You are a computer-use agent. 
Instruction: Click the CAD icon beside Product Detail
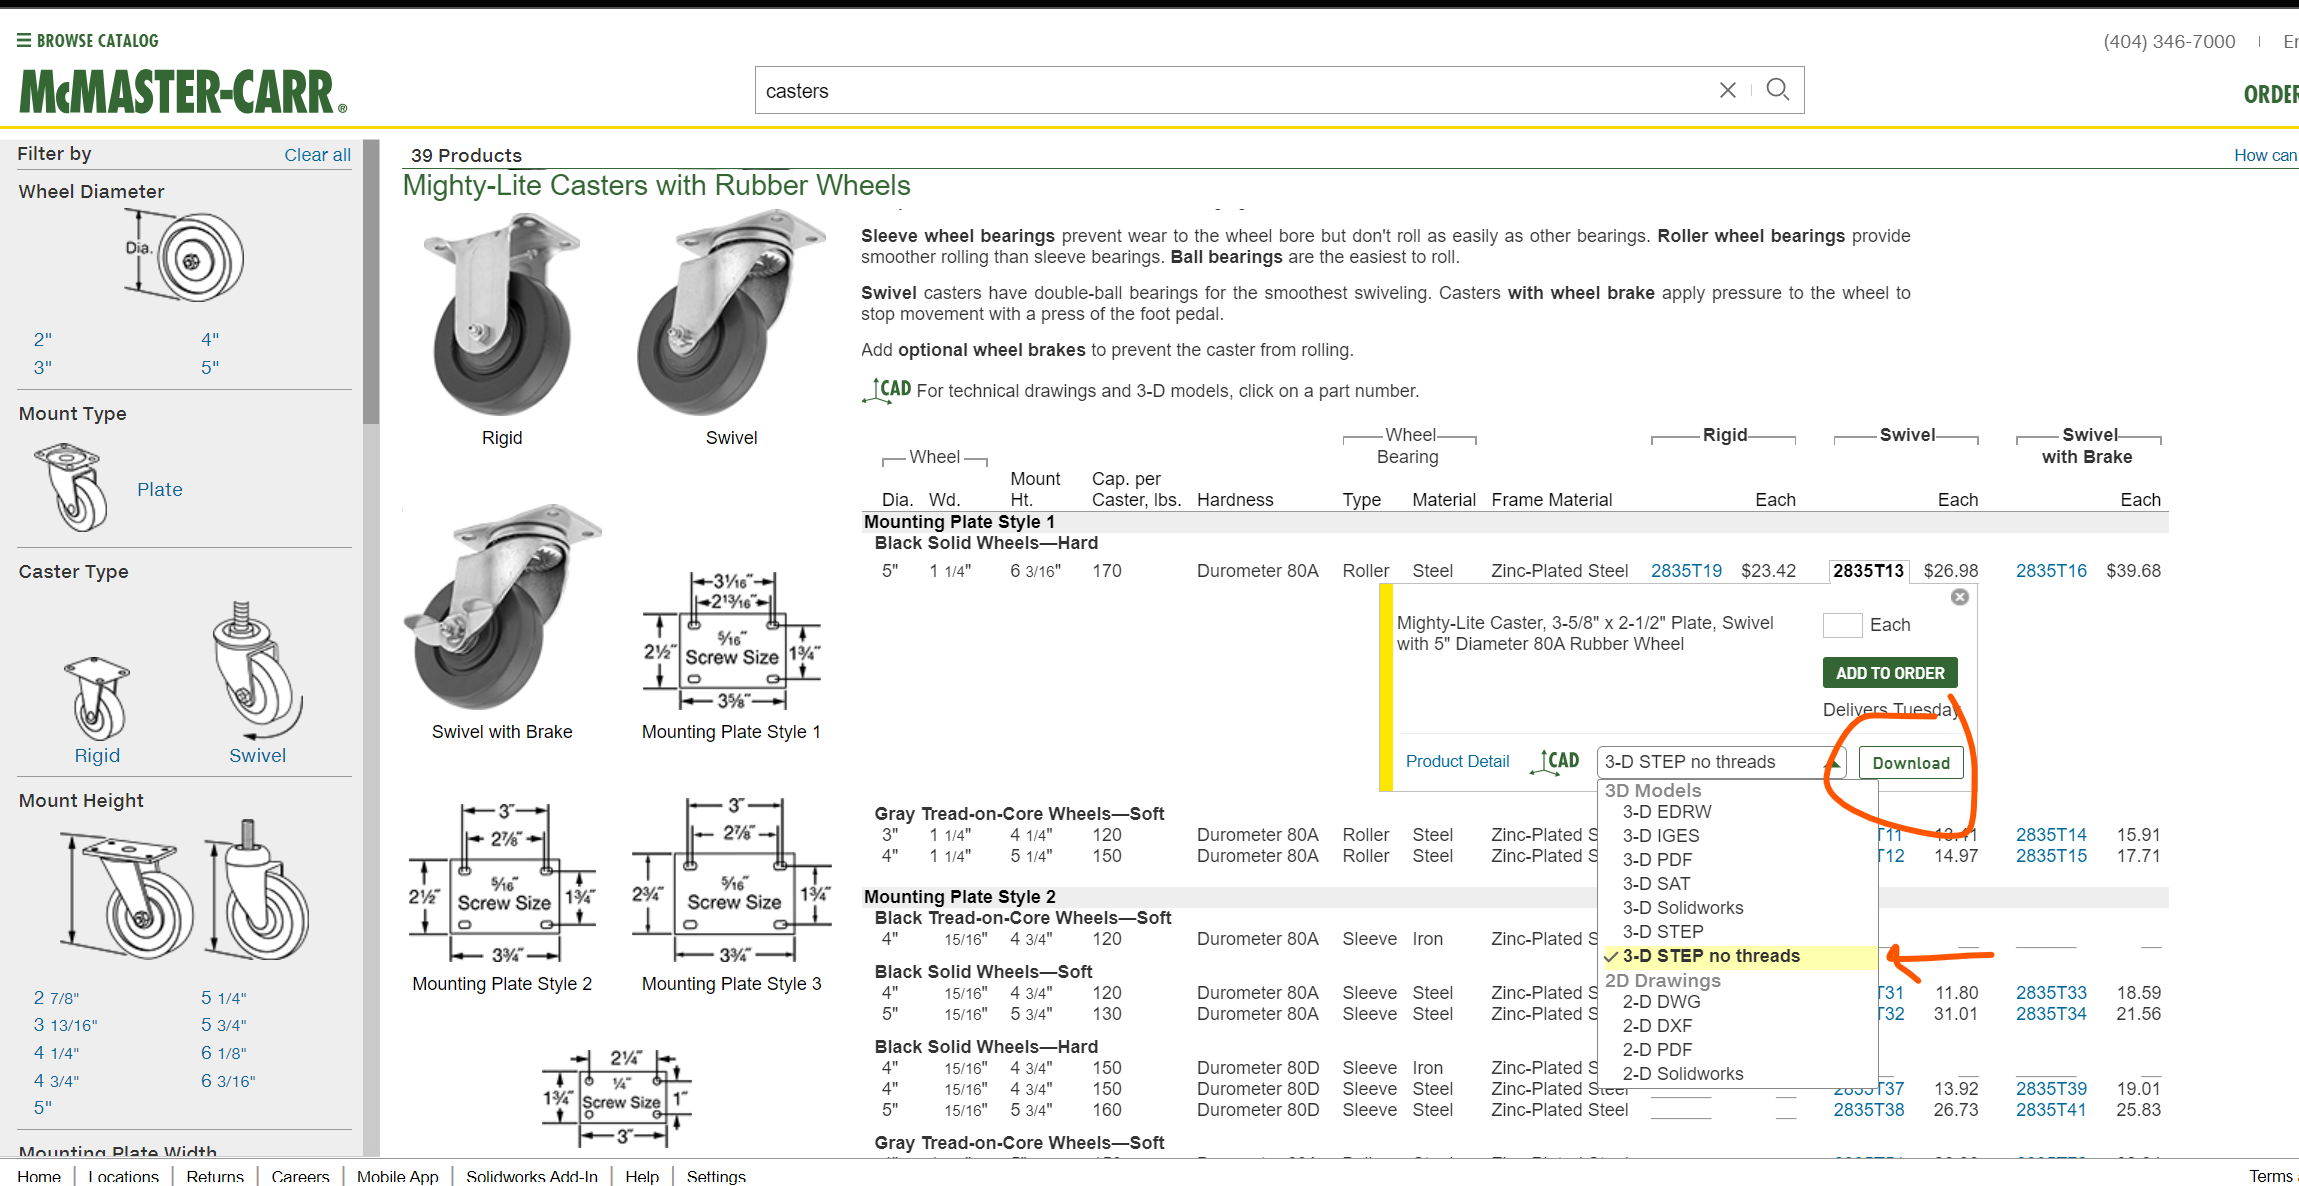tap(1556, 762)
